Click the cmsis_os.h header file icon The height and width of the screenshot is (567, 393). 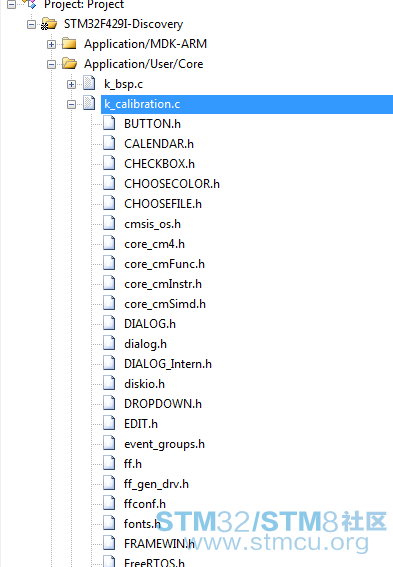109,223
